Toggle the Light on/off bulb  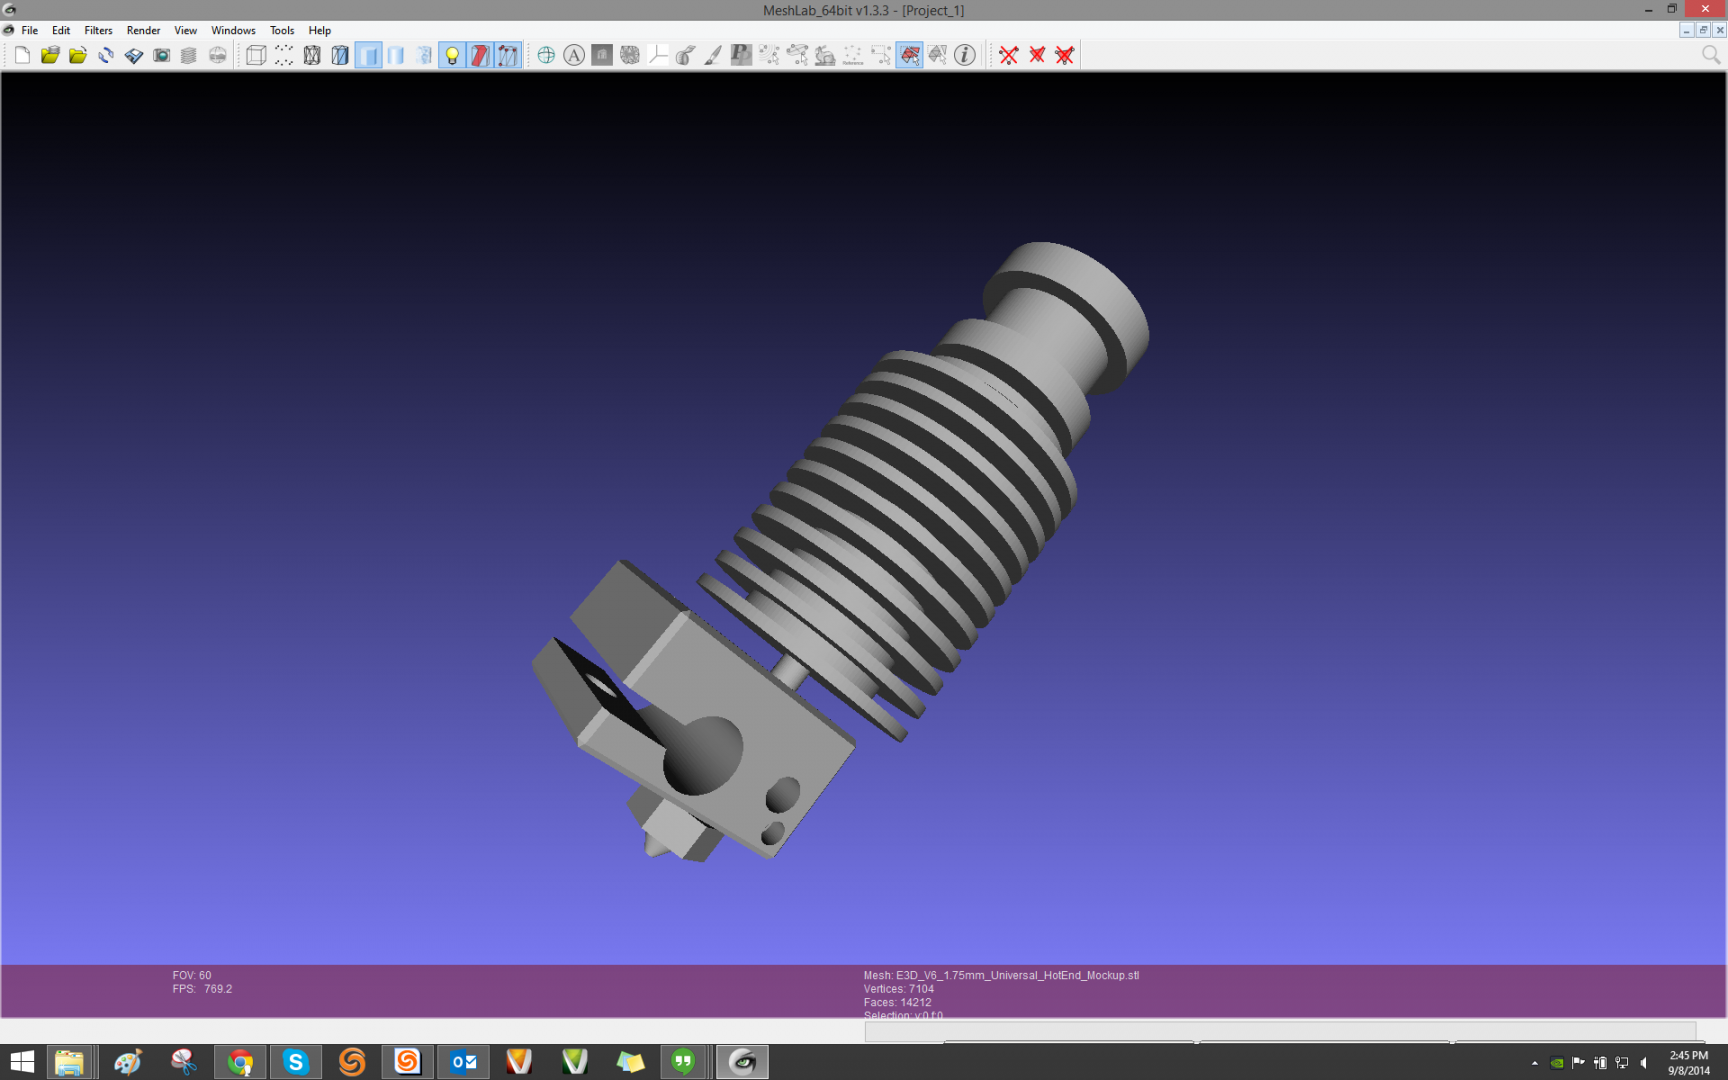click(x=452, y=56)
